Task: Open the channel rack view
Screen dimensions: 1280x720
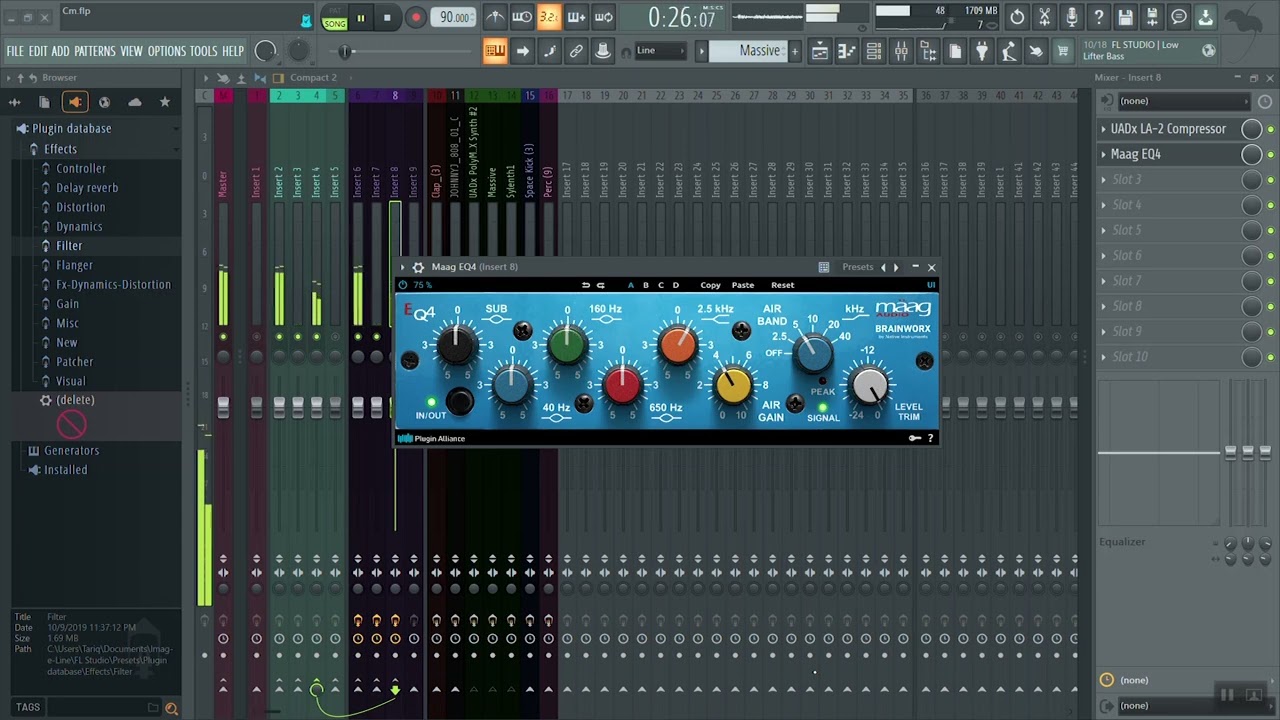Action: click(x=874, y=52)
